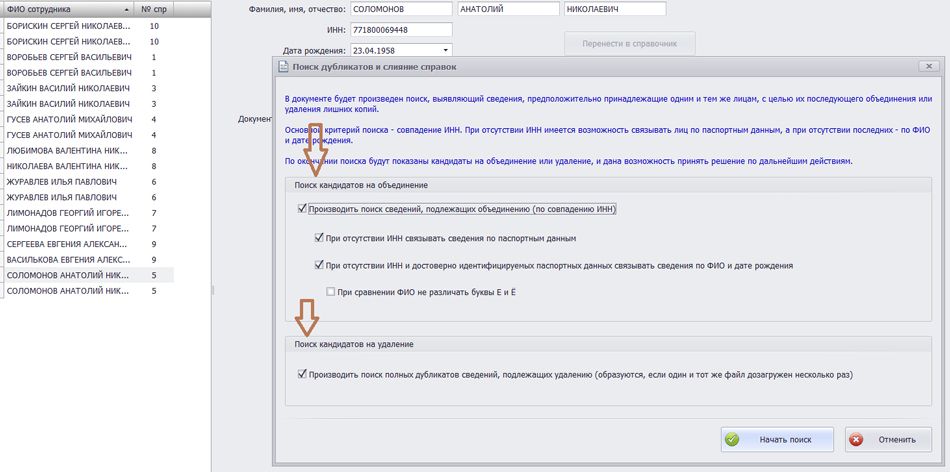The image size is (950, 472).
Task: Sort list by ФИО сотрудника column header
Action: [x=67, y=10]
